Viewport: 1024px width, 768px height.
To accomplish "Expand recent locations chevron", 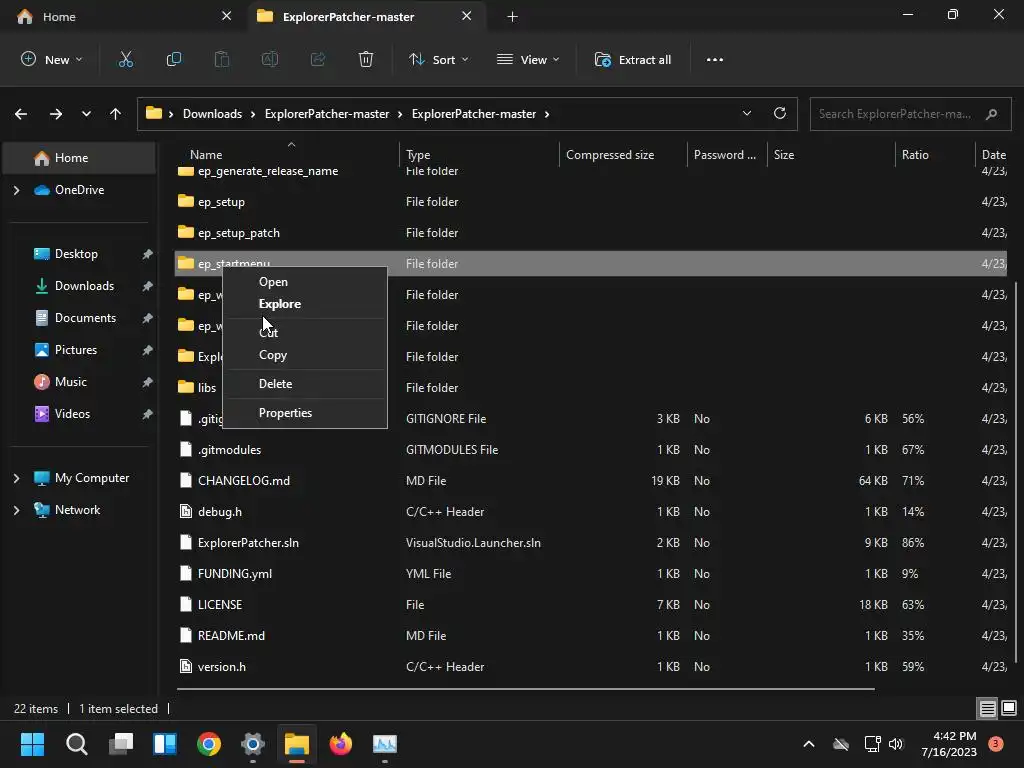I will point(86,114).
